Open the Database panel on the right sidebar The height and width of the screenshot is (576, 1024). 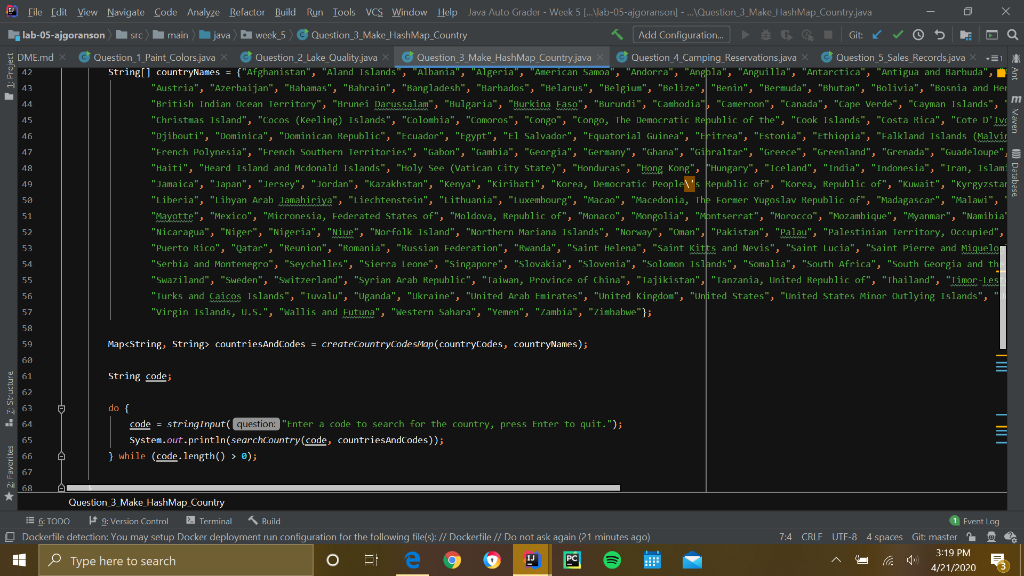click(x=1017, y=168)
